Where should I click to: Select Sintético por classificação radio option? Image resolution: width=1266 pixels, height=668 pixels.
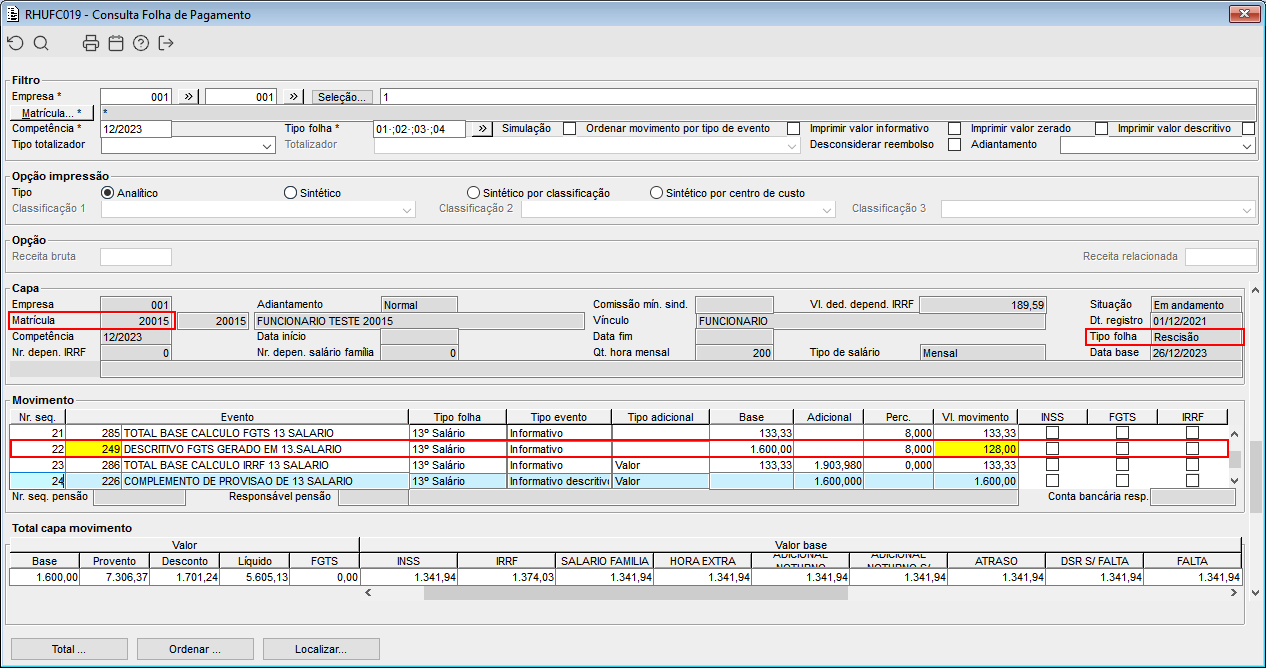coord(474,193)
